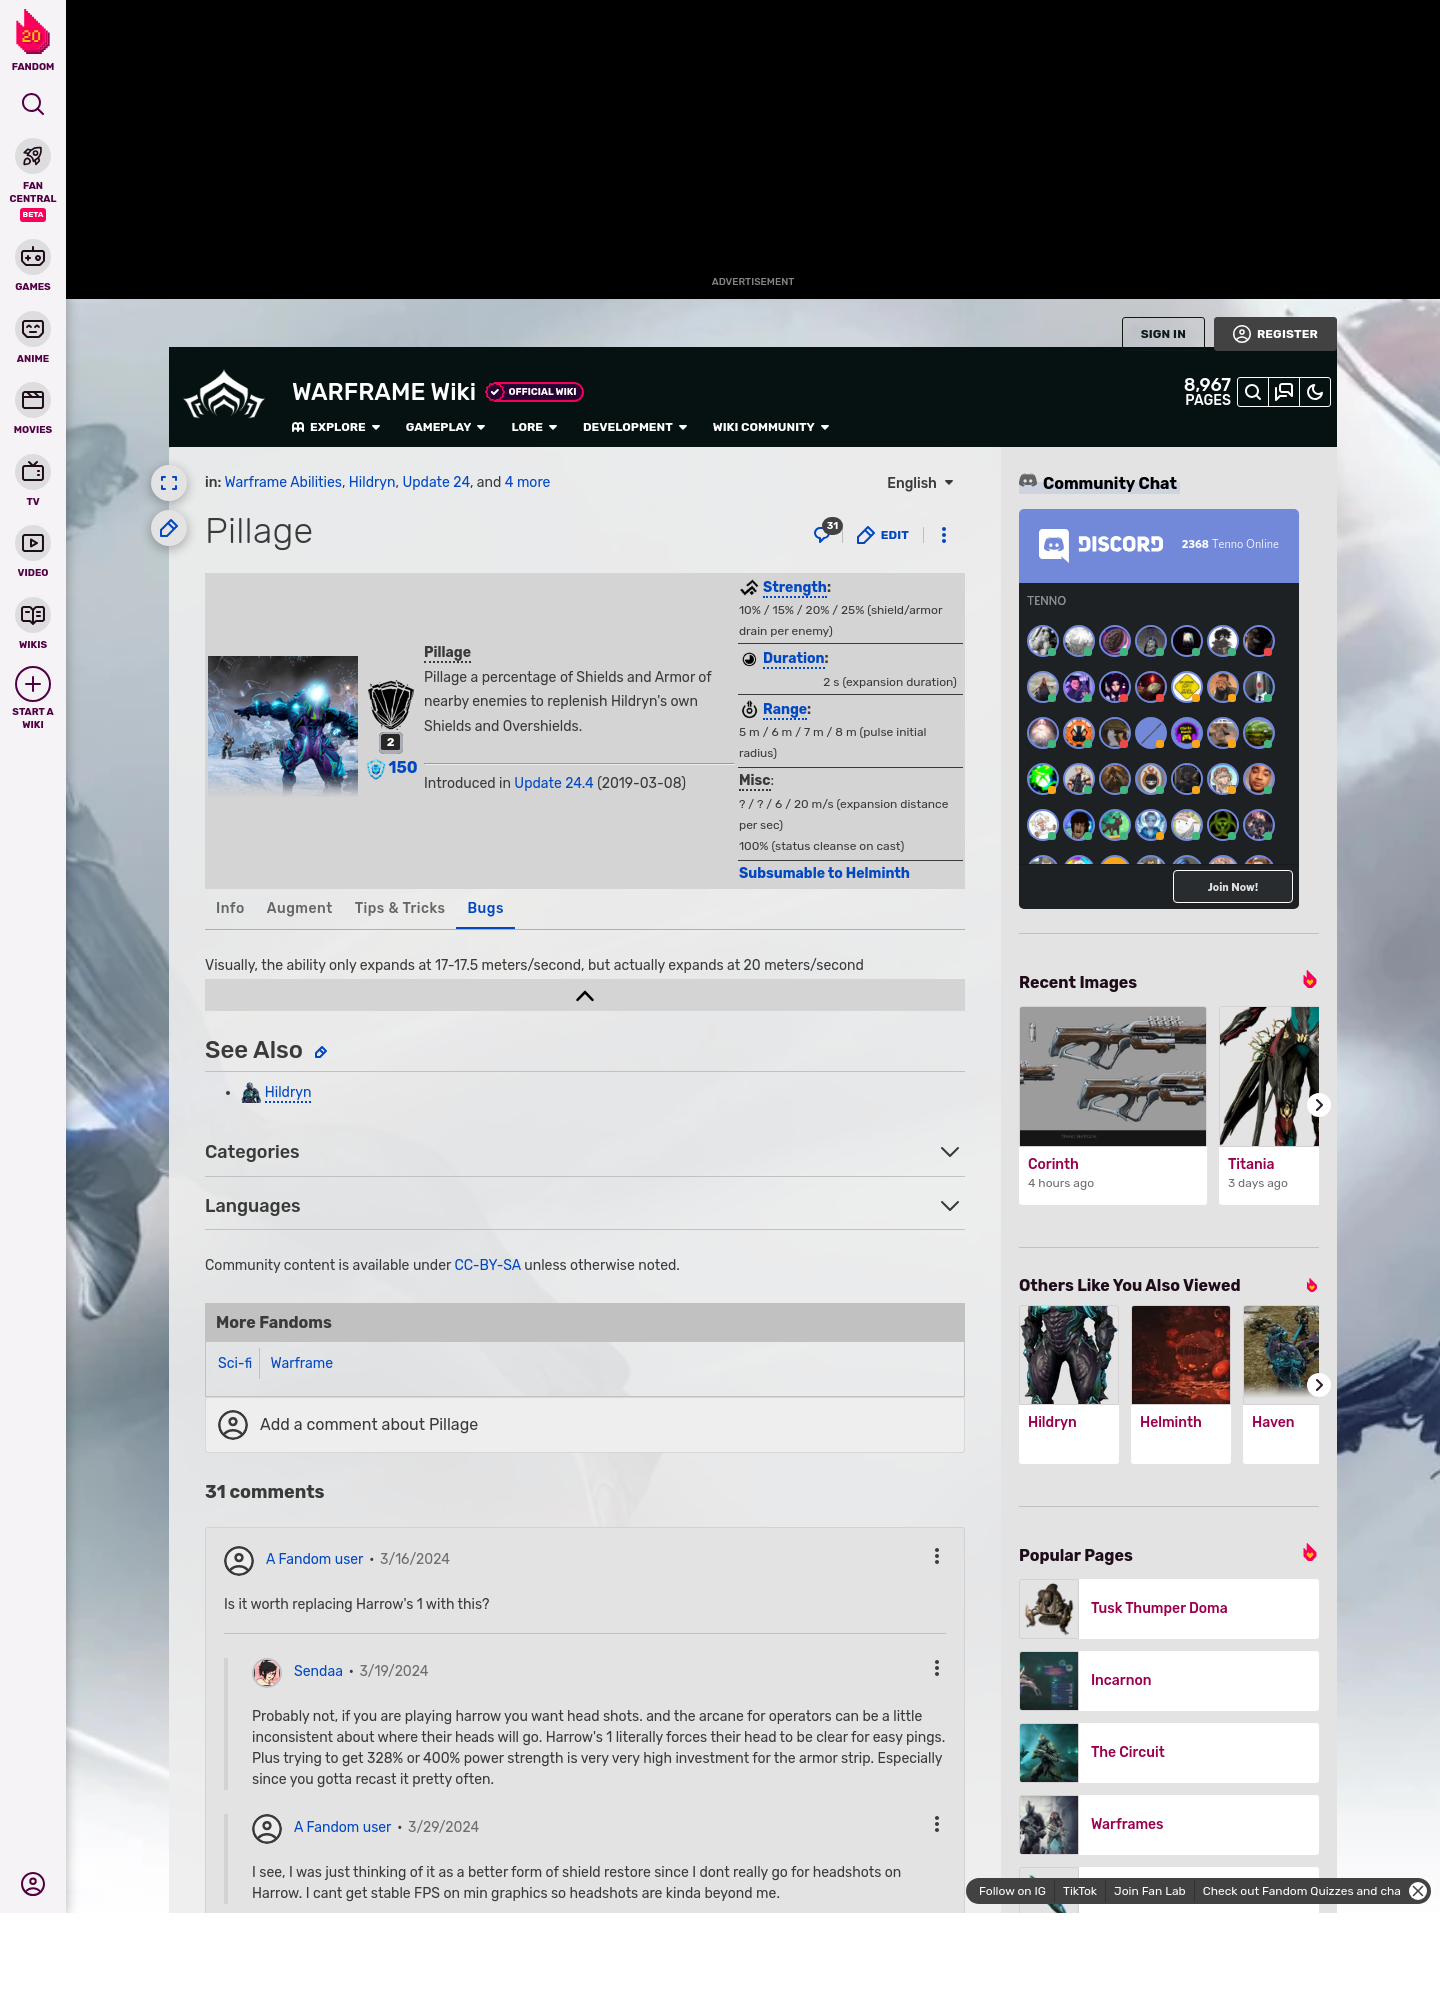The height and width of the screenshot is (2000, 1440).
Task: Edit the See Also section
Action: (x=321, y=1052)
